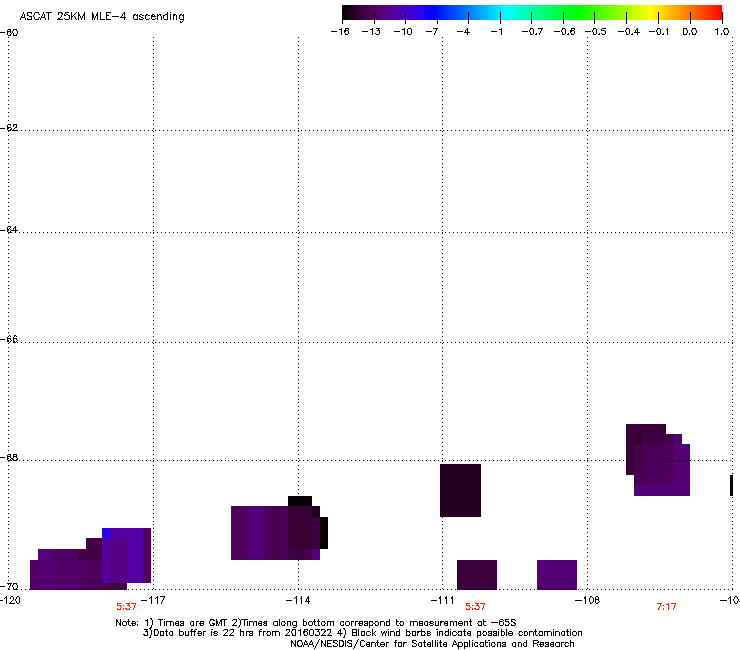Click the data cluster crossing the -114 gridline
Image resolution: width=740 pixels, height=650 pixels.
tap(279, 528)
